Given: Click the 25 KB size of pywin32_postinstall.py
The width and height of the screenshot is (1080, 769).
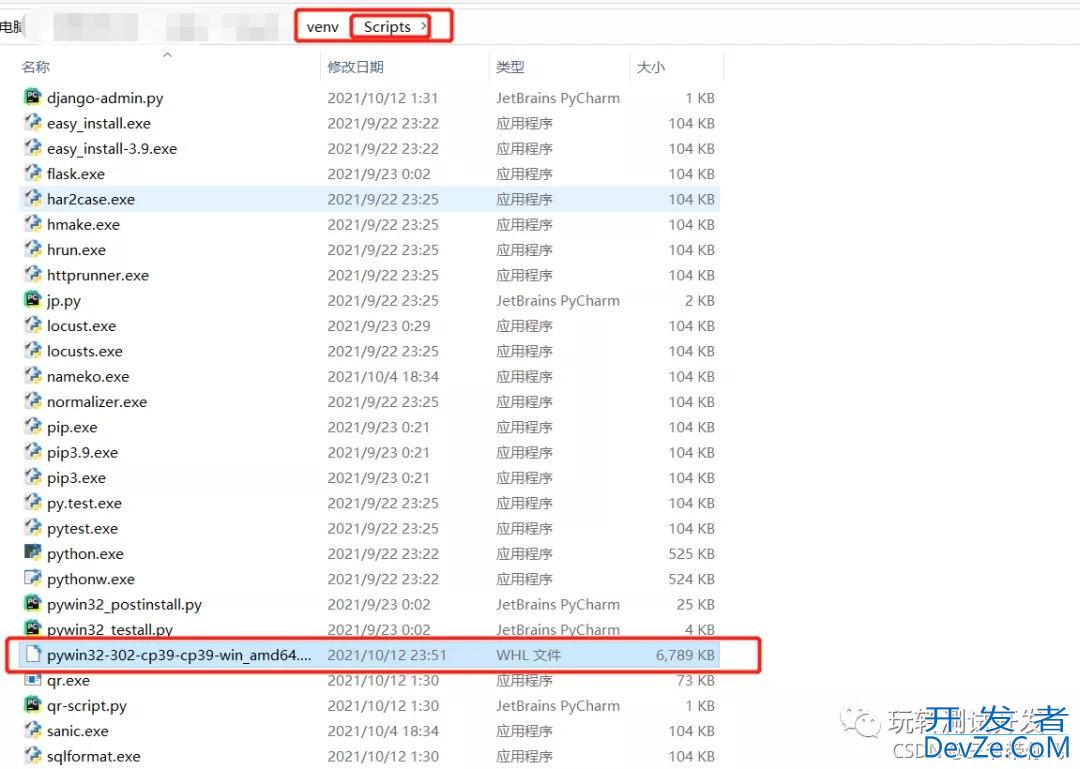Looking at the screenshot, I should (x=696, y=604).
